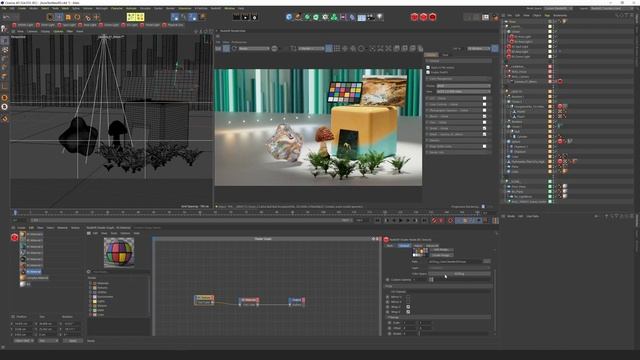Toggle Wrap U checkbox
The height and width of the screenshot is (360, 640).
408,307
